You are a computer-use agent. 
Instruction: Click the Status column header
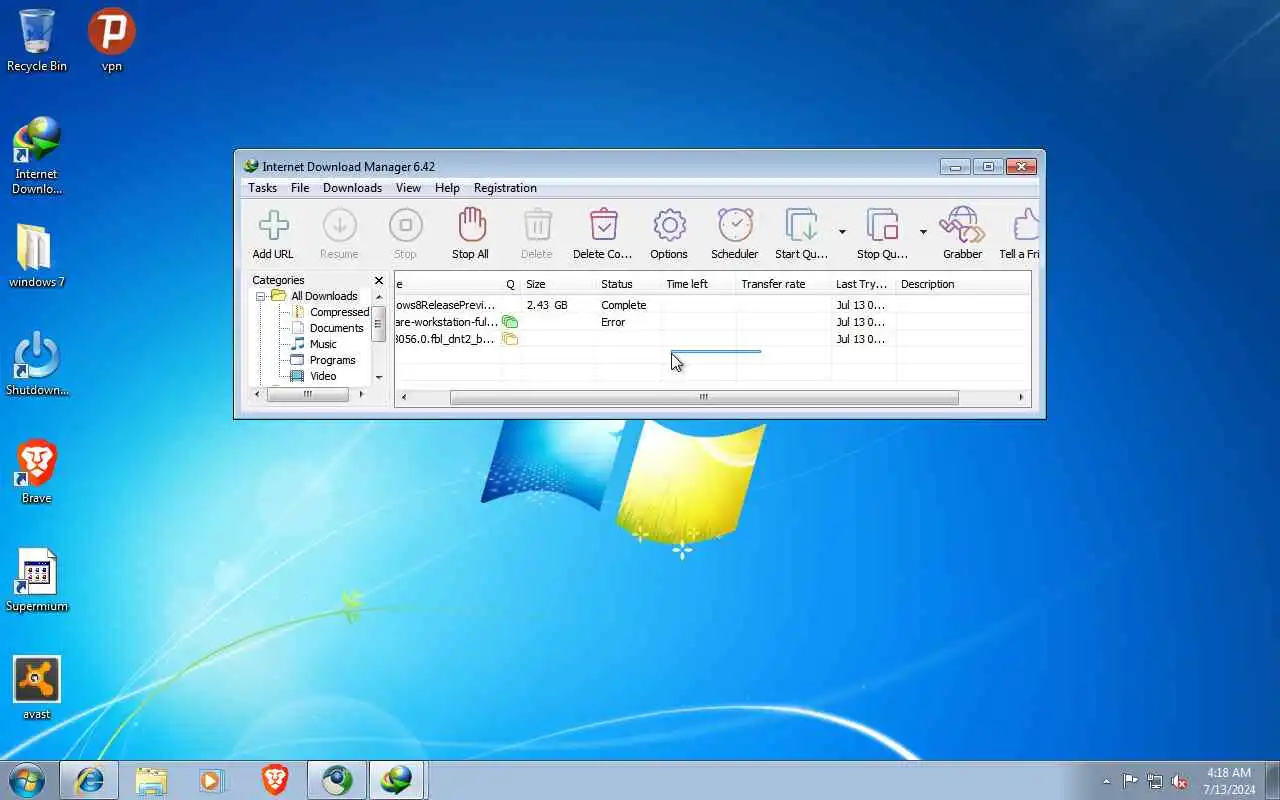coord(628,284)
